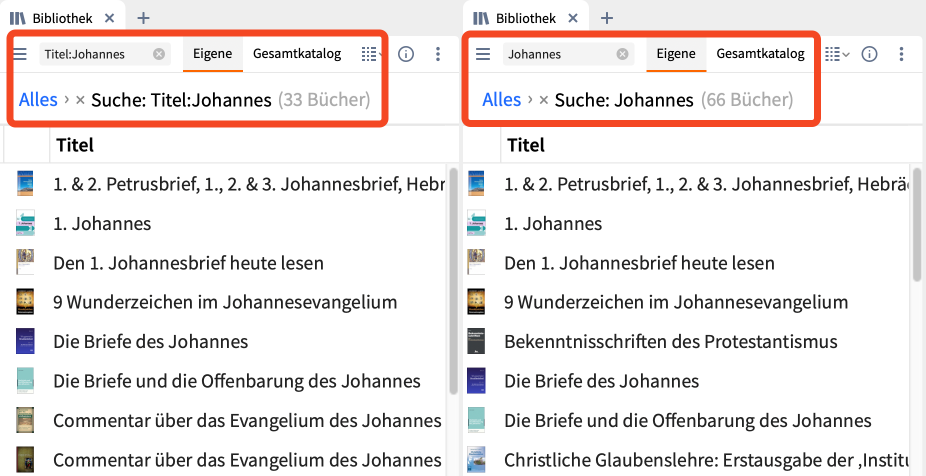Open view layout dropdown in left panel
The height and width of the screenshot is (476, 926).
371,54
